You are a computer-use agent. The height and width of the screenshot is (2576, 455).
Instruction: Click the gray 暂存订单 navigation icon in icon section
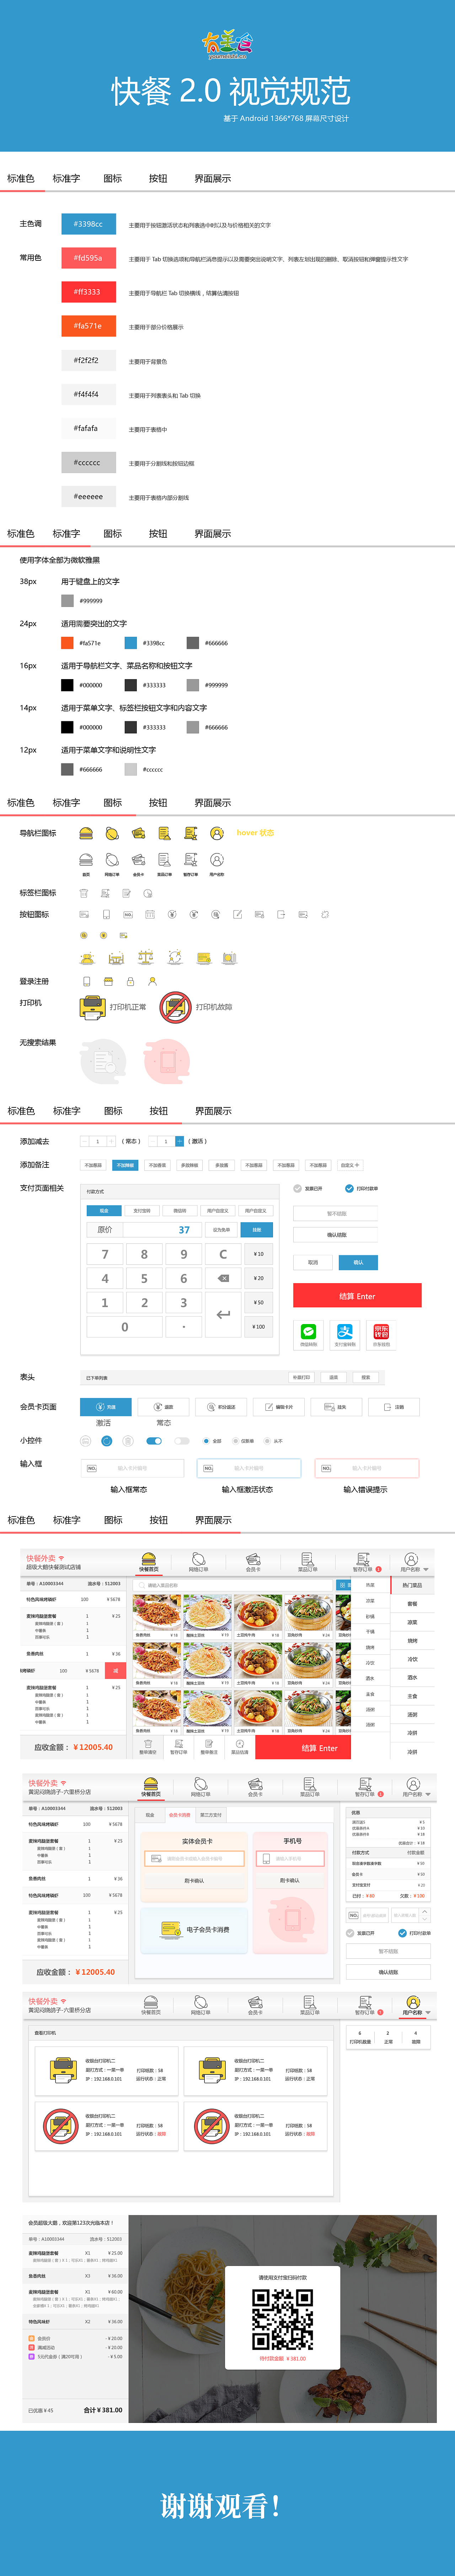coord(190,860)
